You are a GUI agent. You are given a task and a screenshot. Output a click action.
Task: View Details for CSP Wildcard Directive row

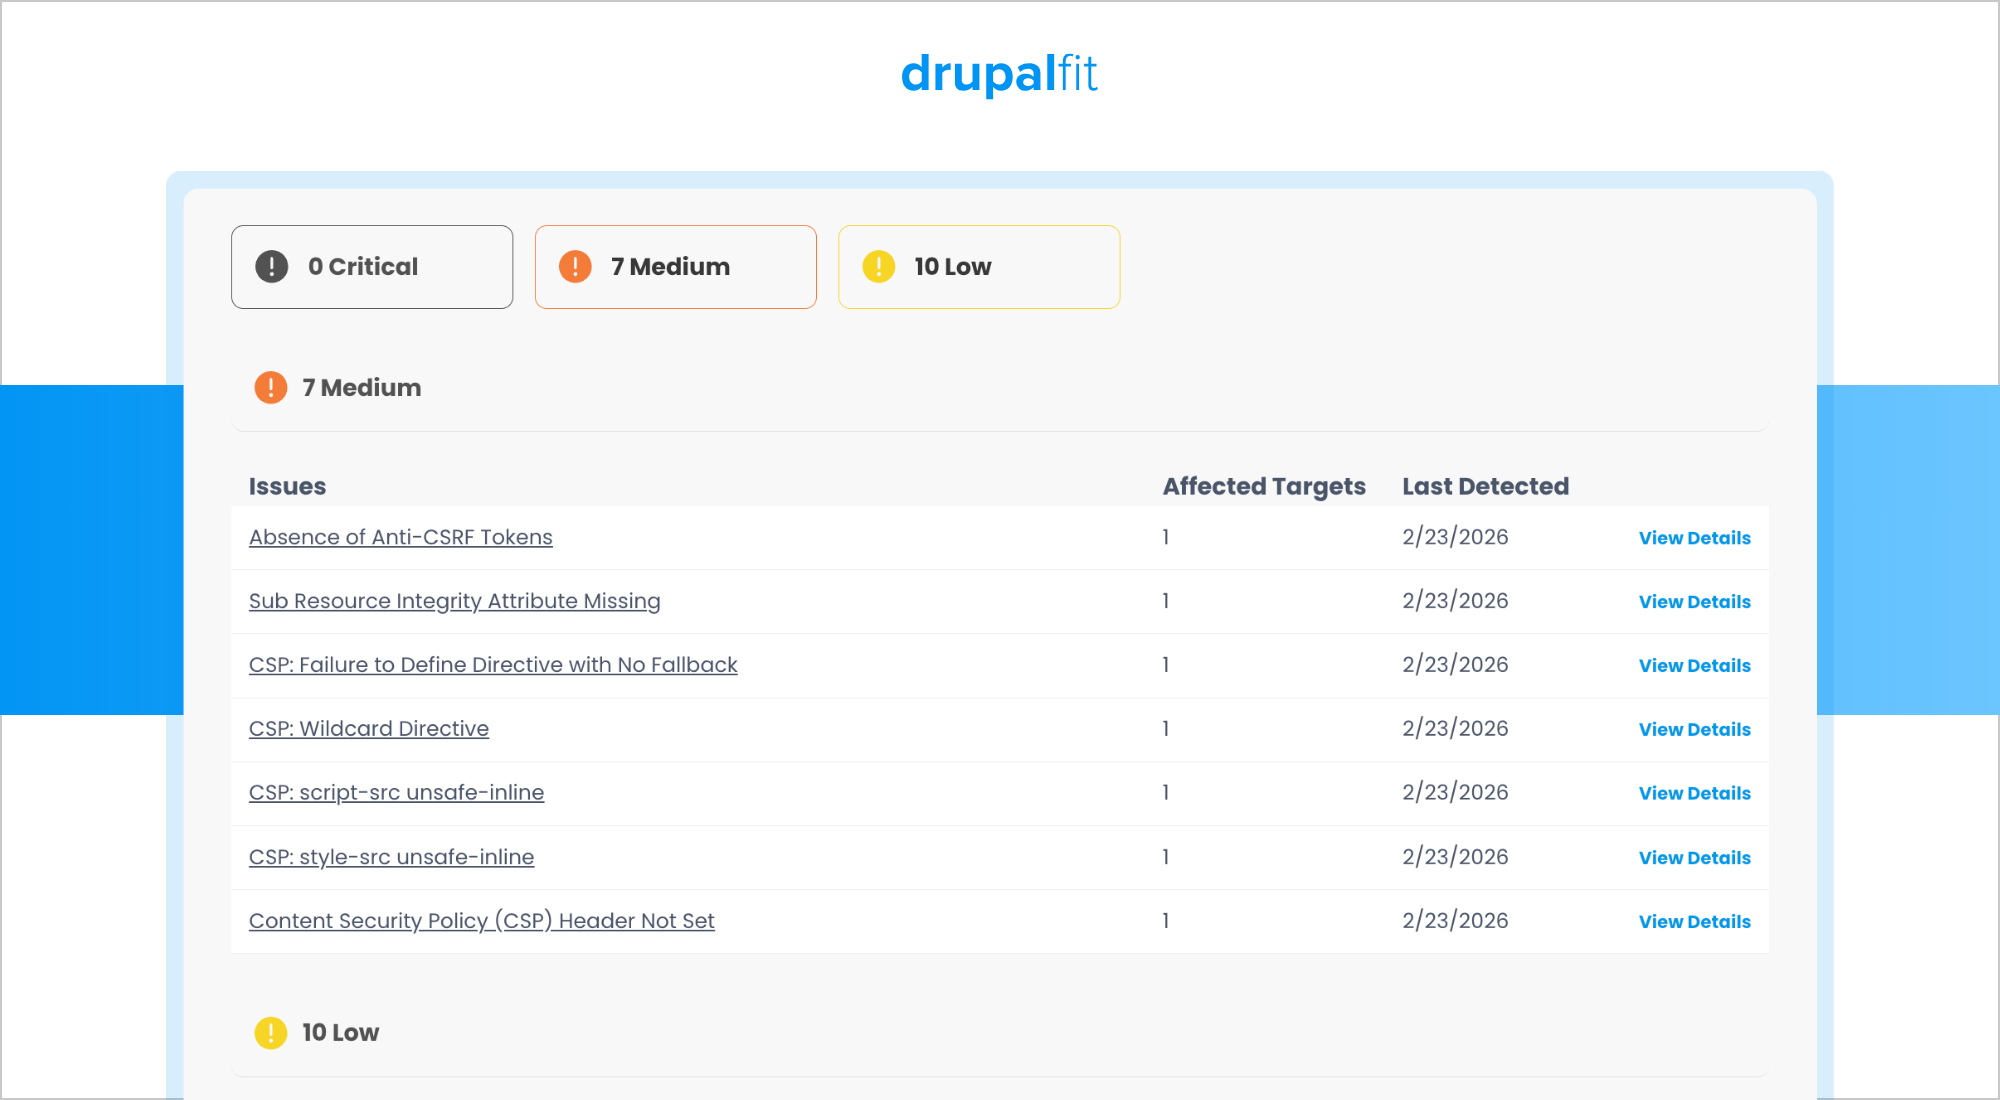pyautogui.click(x=1694, y=730)
